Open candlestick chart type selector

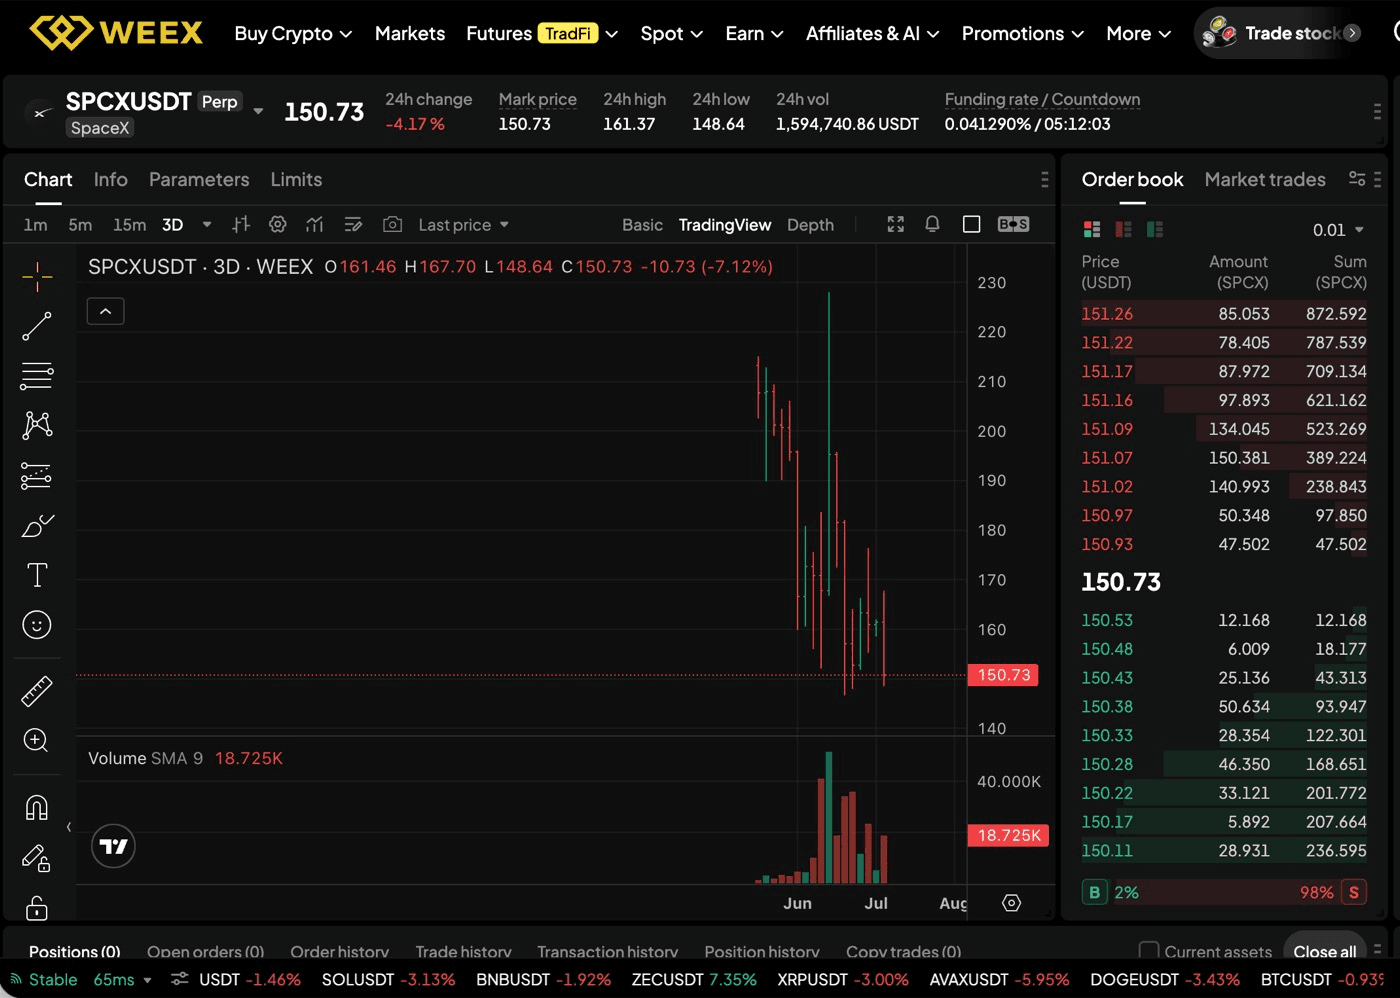click(x=241, y=225)
